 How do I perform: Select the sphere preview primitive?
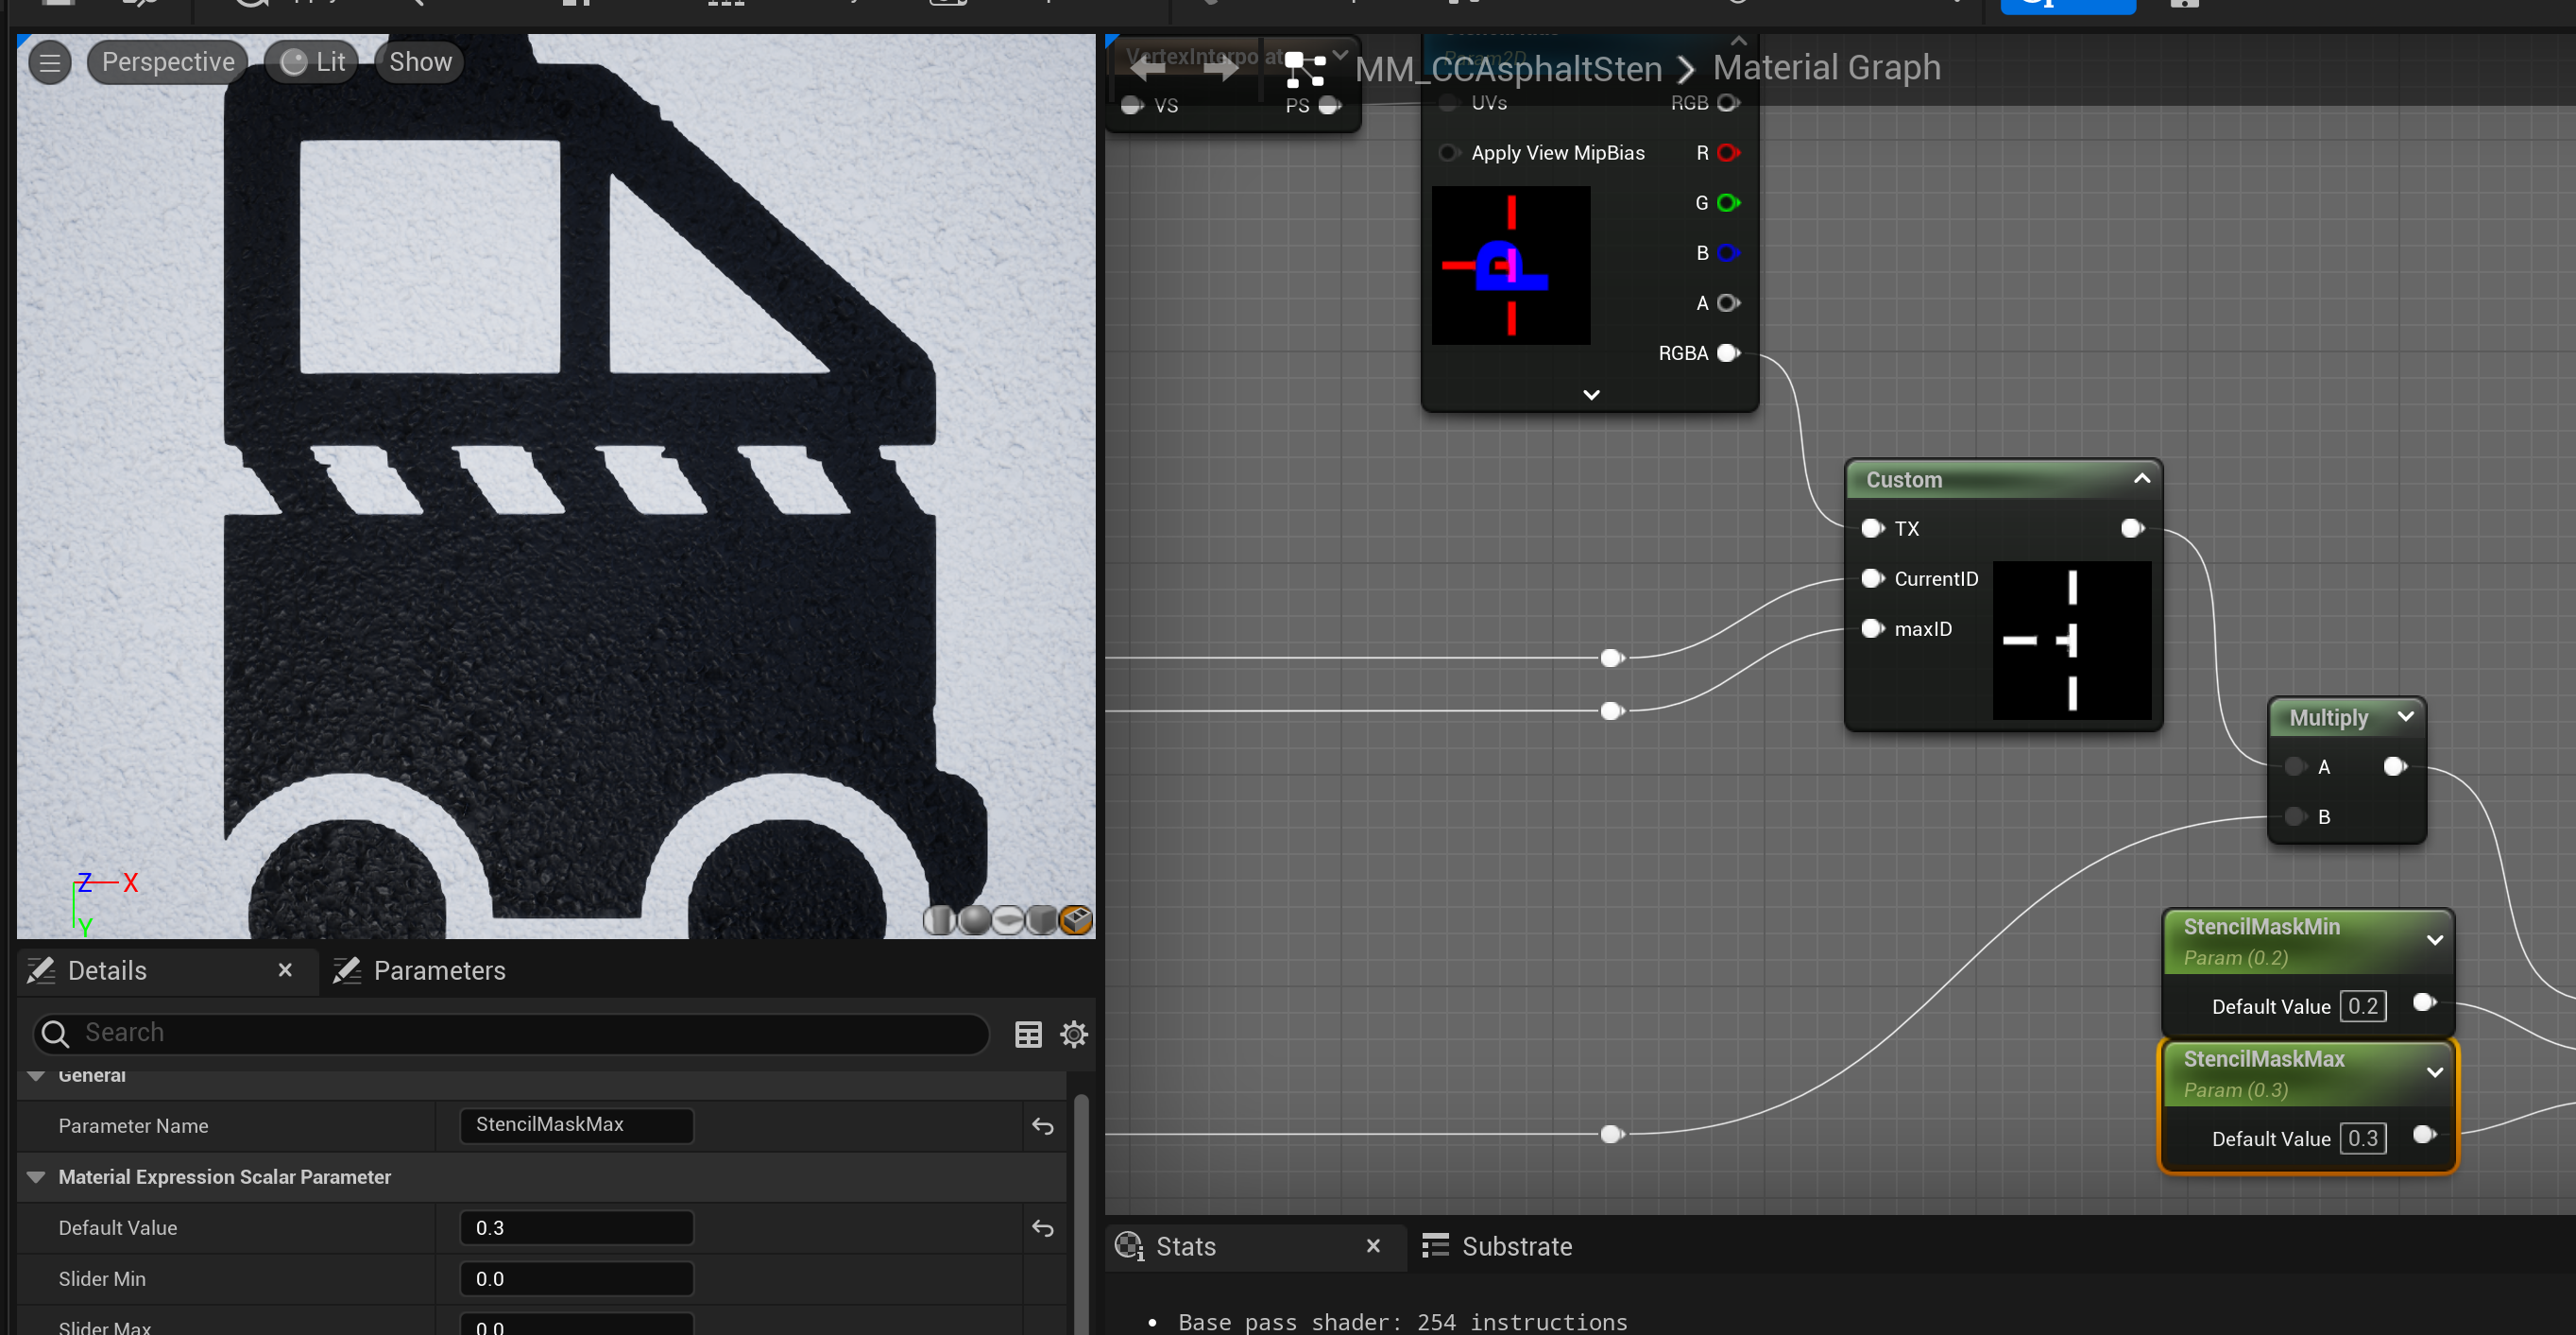coord(974,919)
